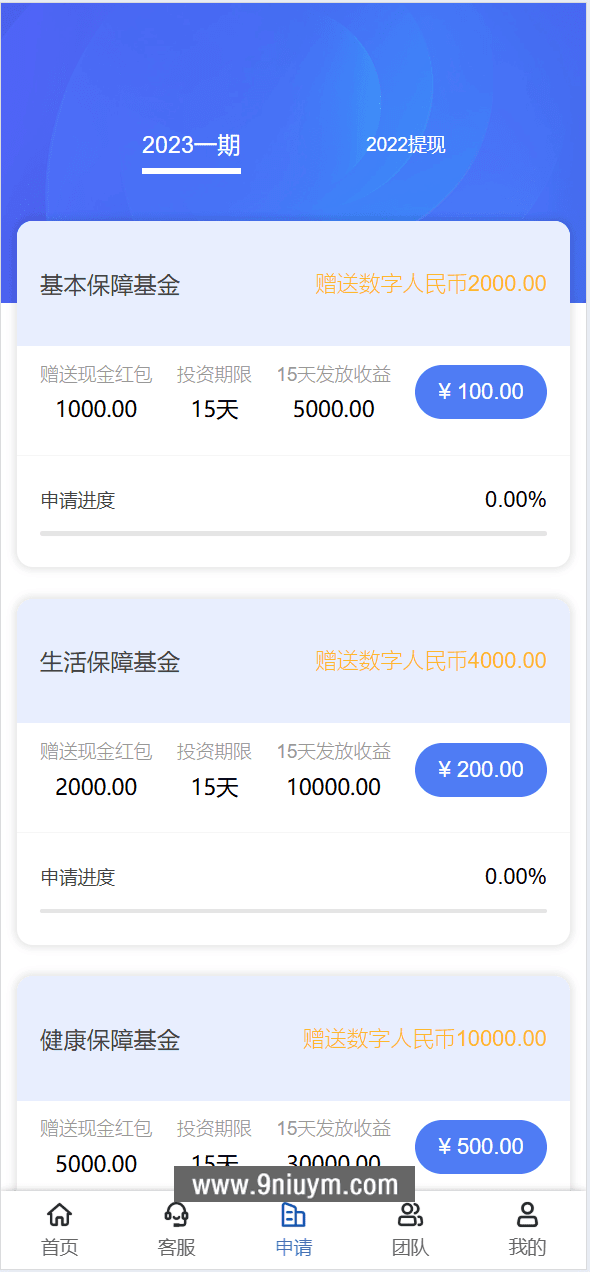Image resolution: width=590 pixels, height=1272 pixels.
Task: Click 赠送数字人民币4000.00 text link
Action: click(429, 661)
